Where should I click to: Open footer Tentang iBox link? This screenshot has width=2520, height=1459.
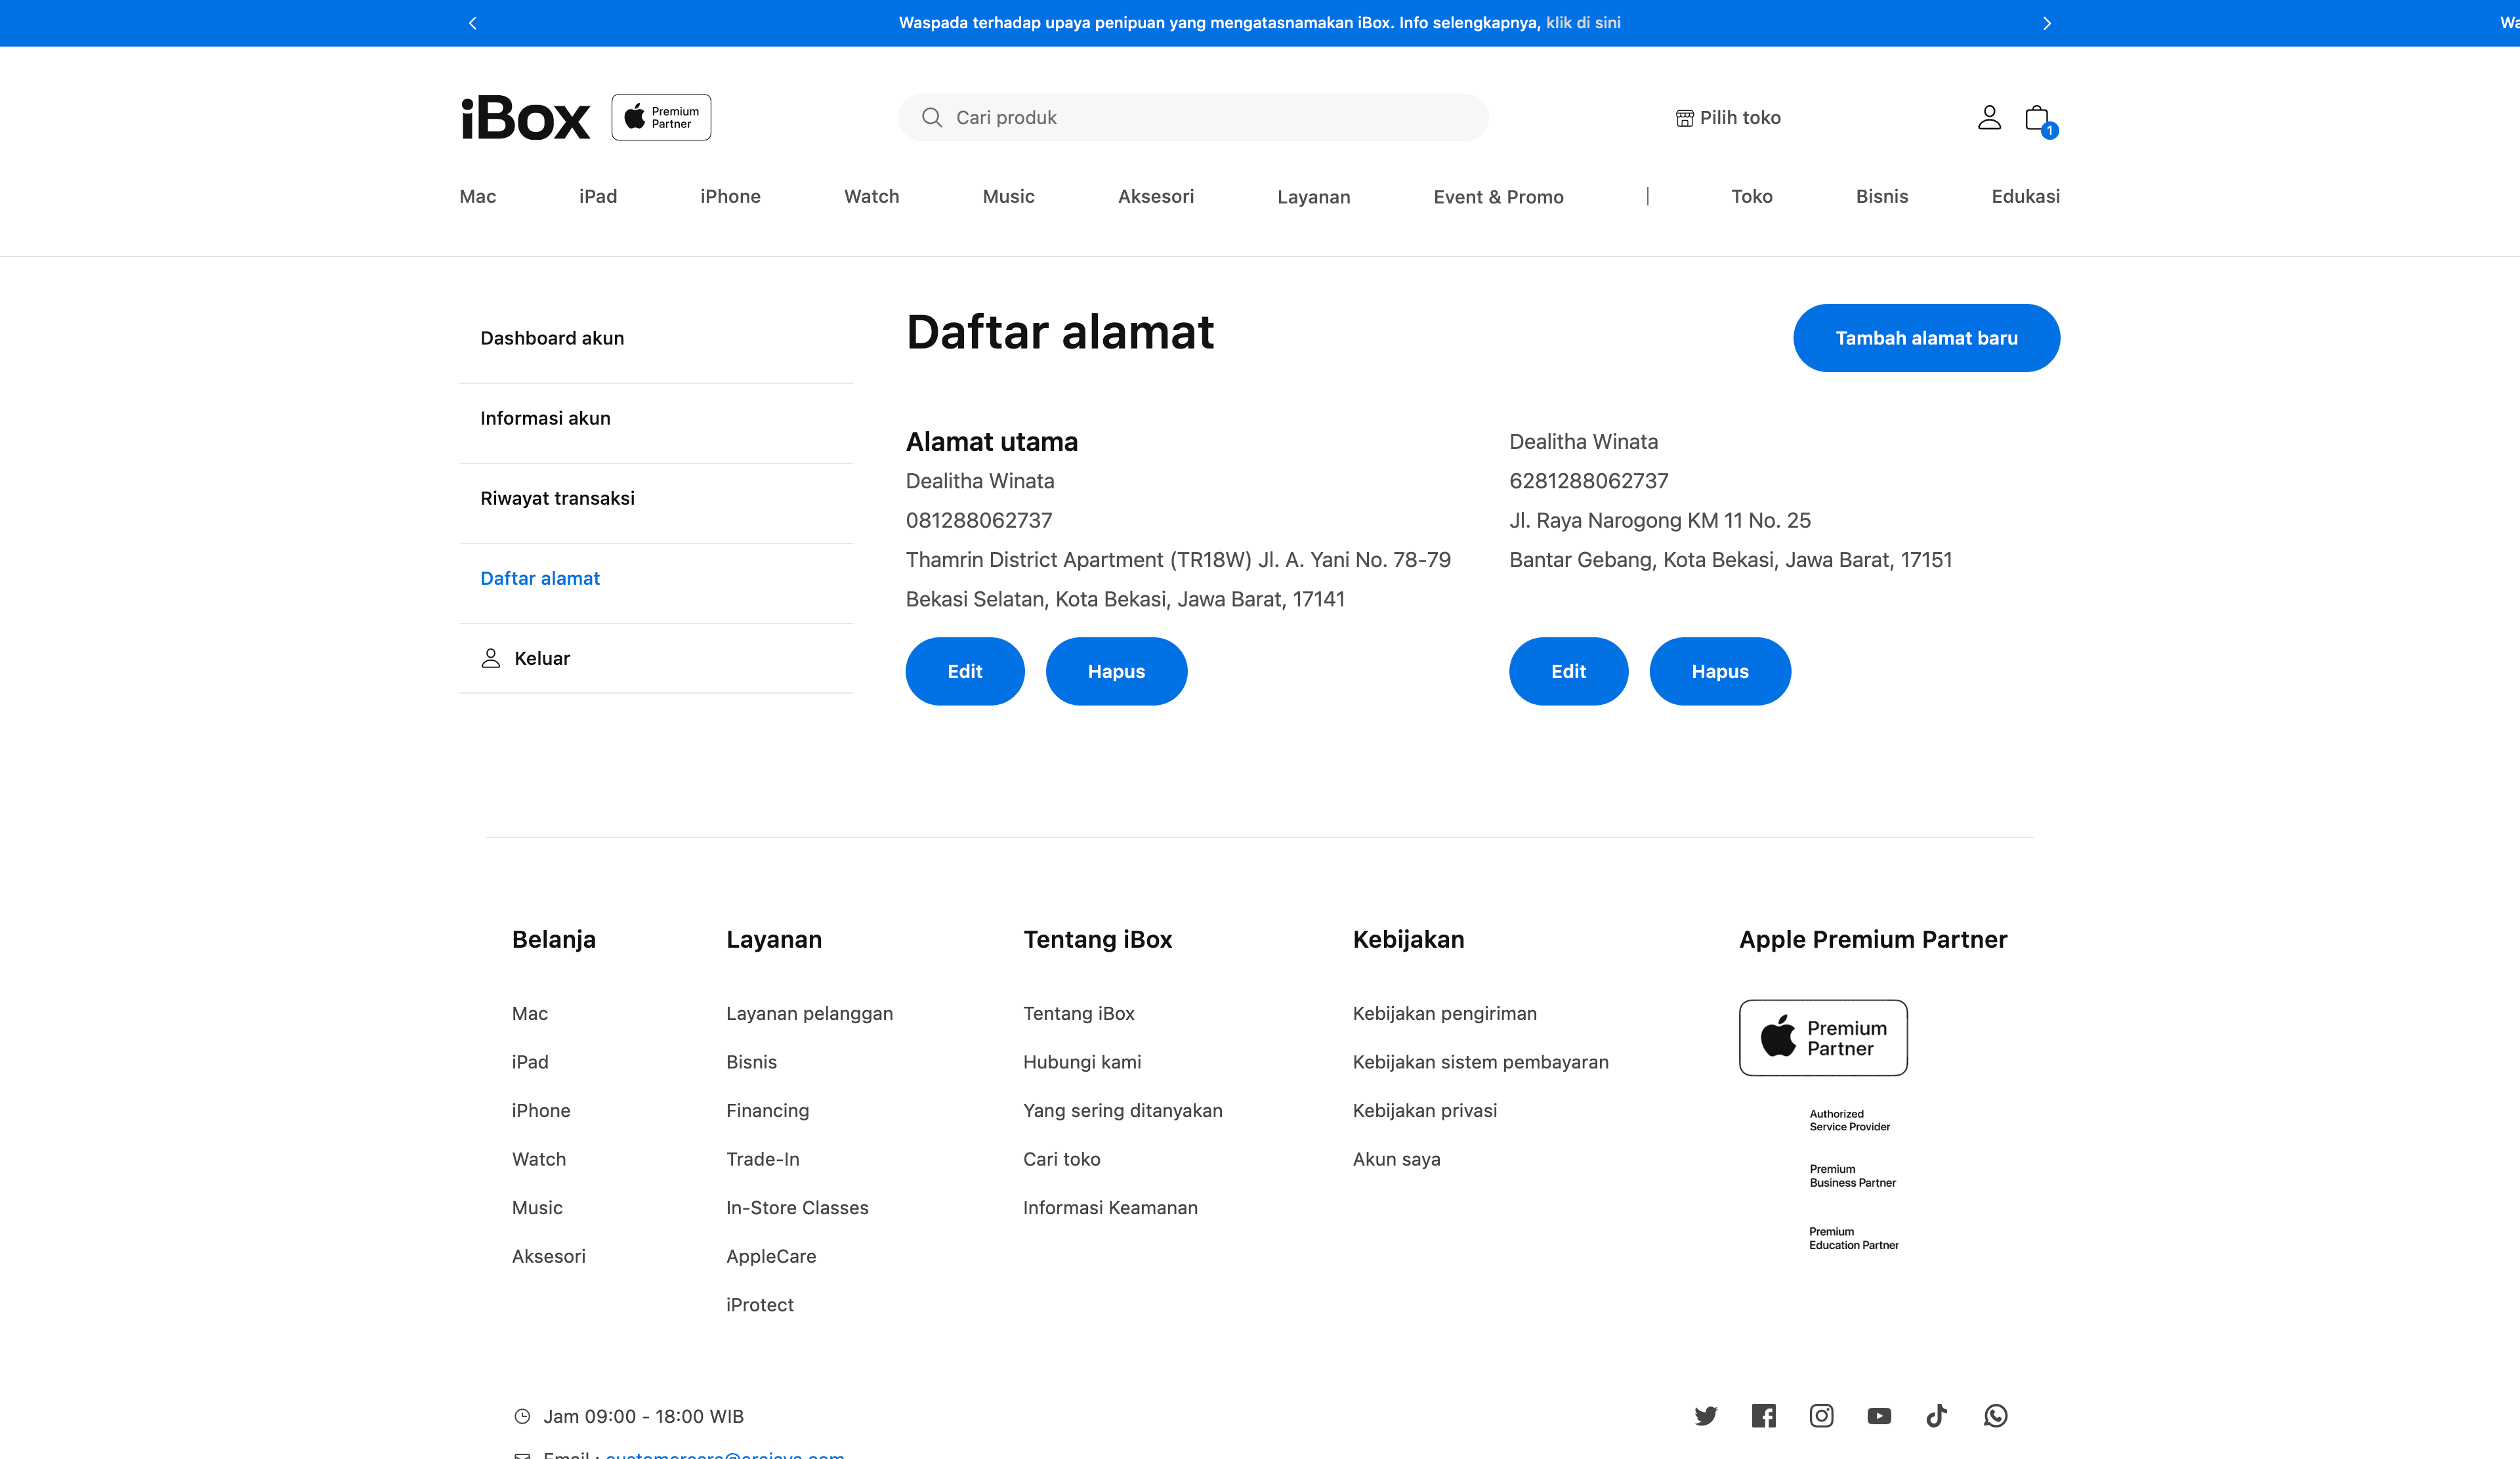click(1078, 1013)
